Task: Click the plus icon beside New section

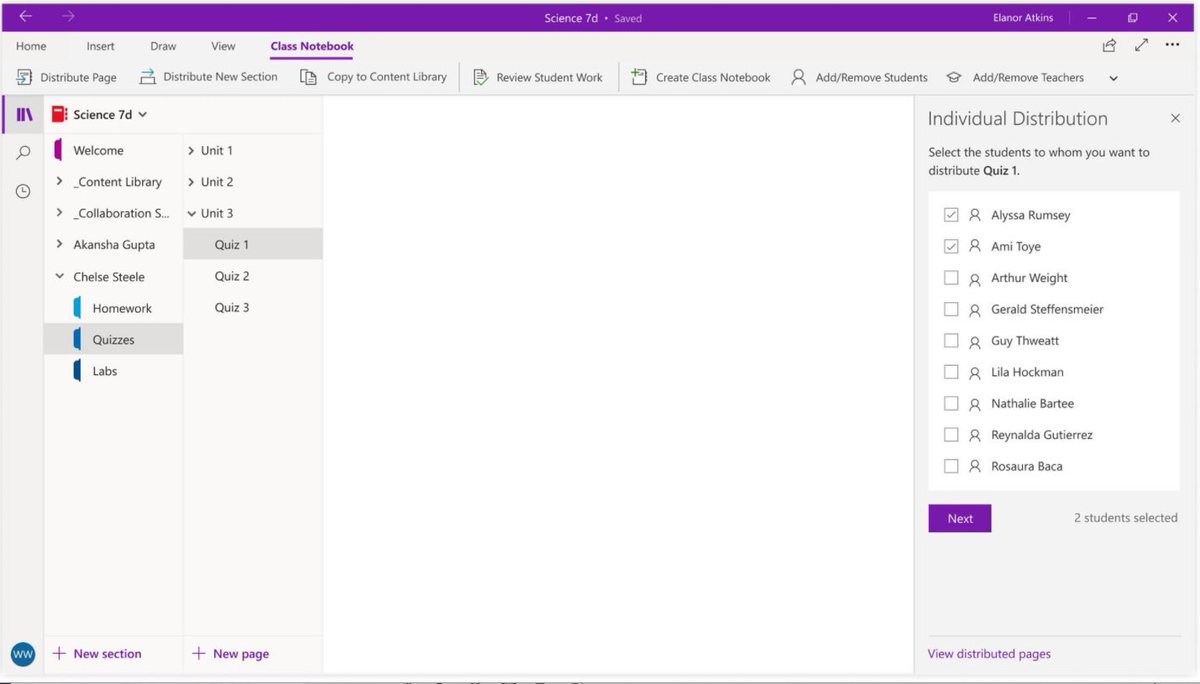Action: coord(59,654)
